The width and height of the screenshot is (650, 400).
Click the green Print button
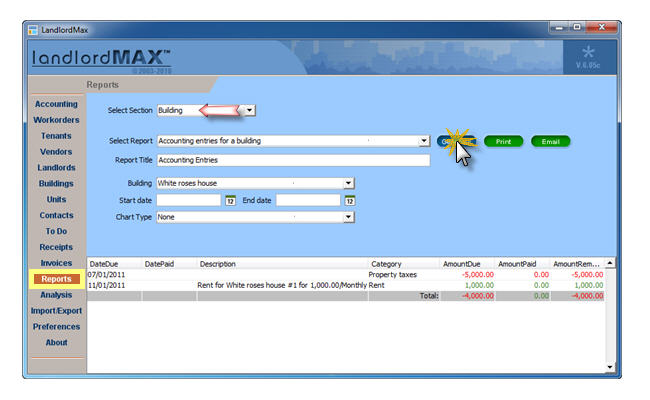[503, 141]
